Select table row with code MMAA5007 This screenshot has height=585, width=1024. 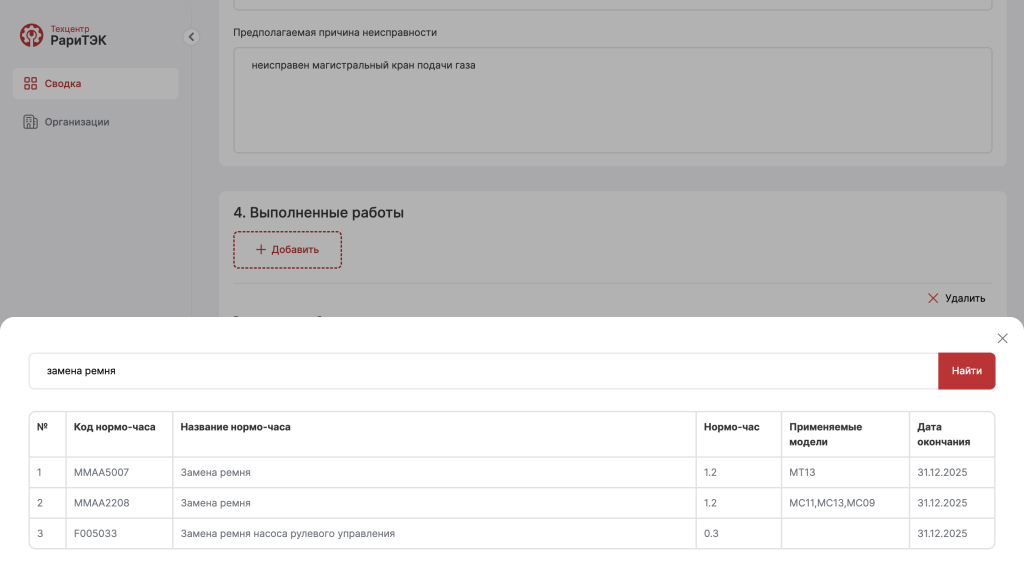pos(400,473)
